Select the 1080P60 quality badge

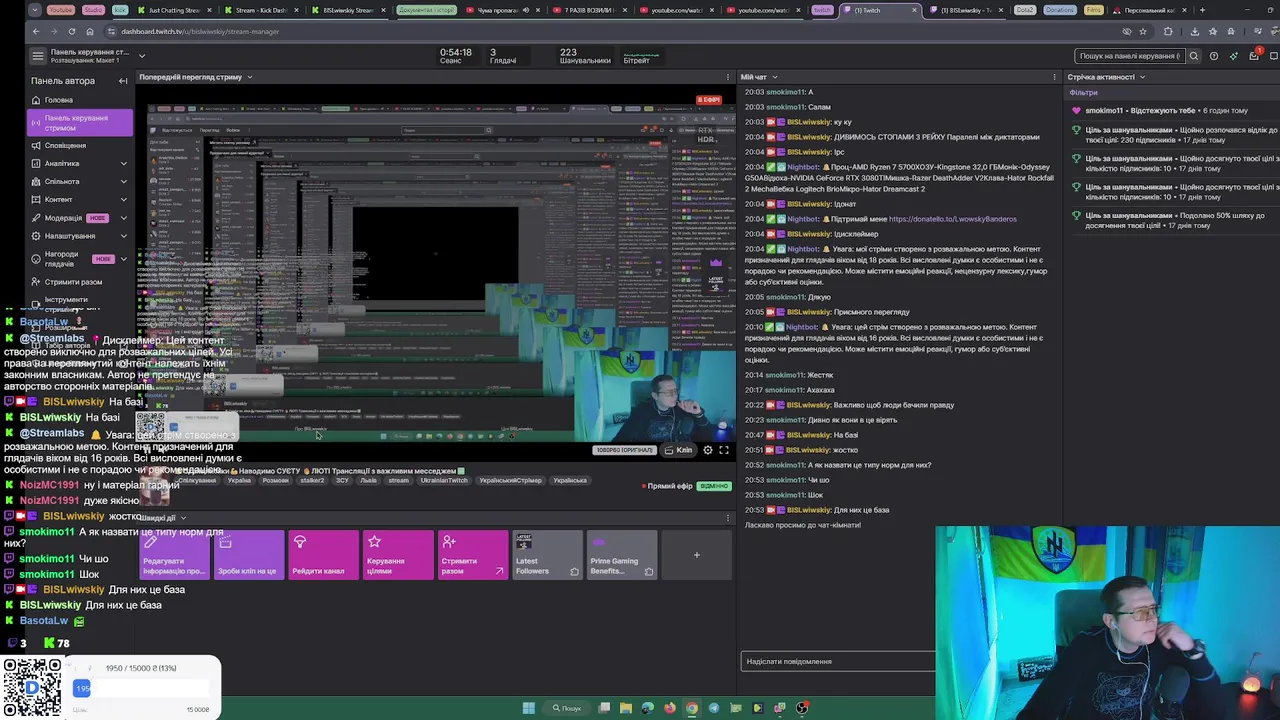pyautogui.click(x=624, y=450)
